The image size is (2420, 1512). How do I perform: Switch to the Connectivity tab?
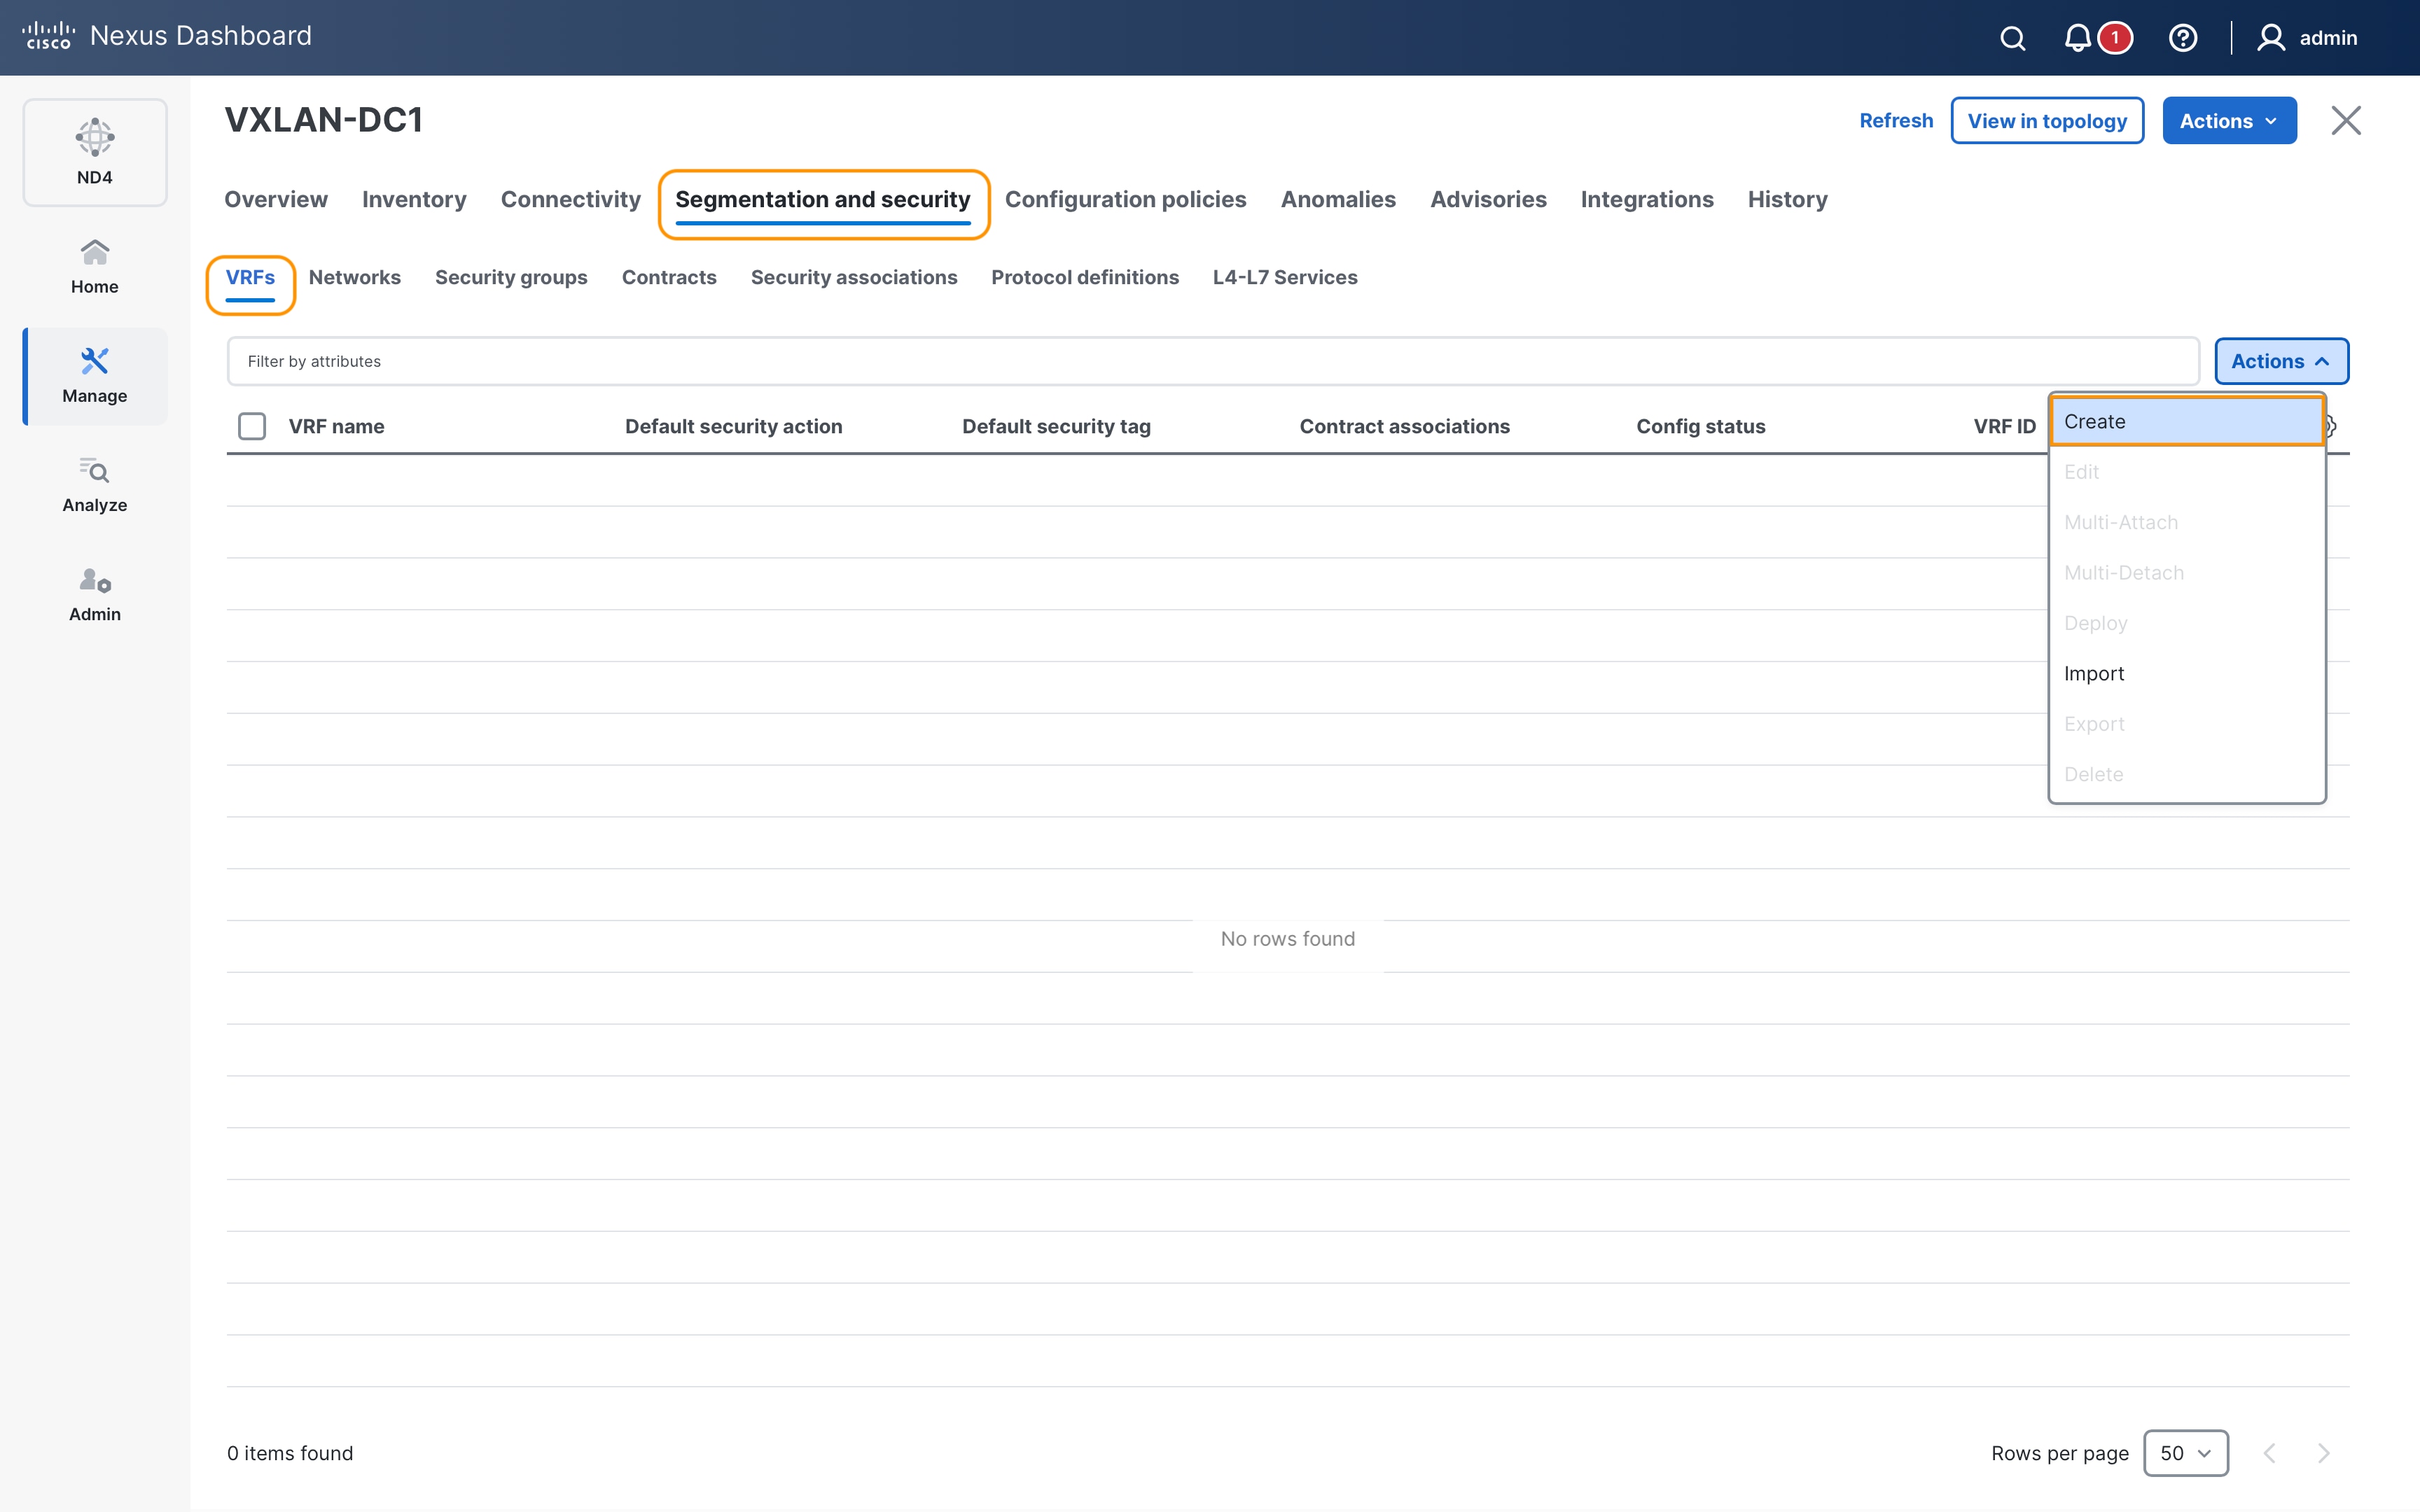pos(570,199)
